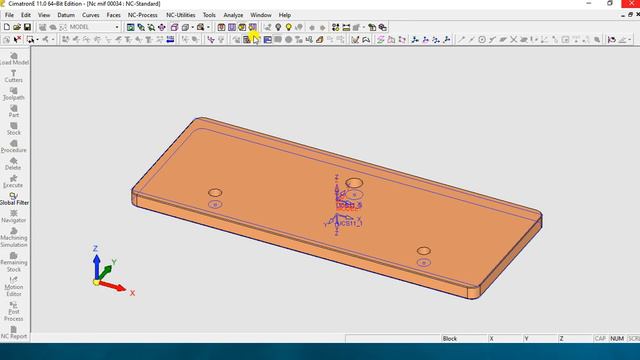This screenshot has width=640, height=360.
Task: Open the File menu
Action: (x=9, y=15)
